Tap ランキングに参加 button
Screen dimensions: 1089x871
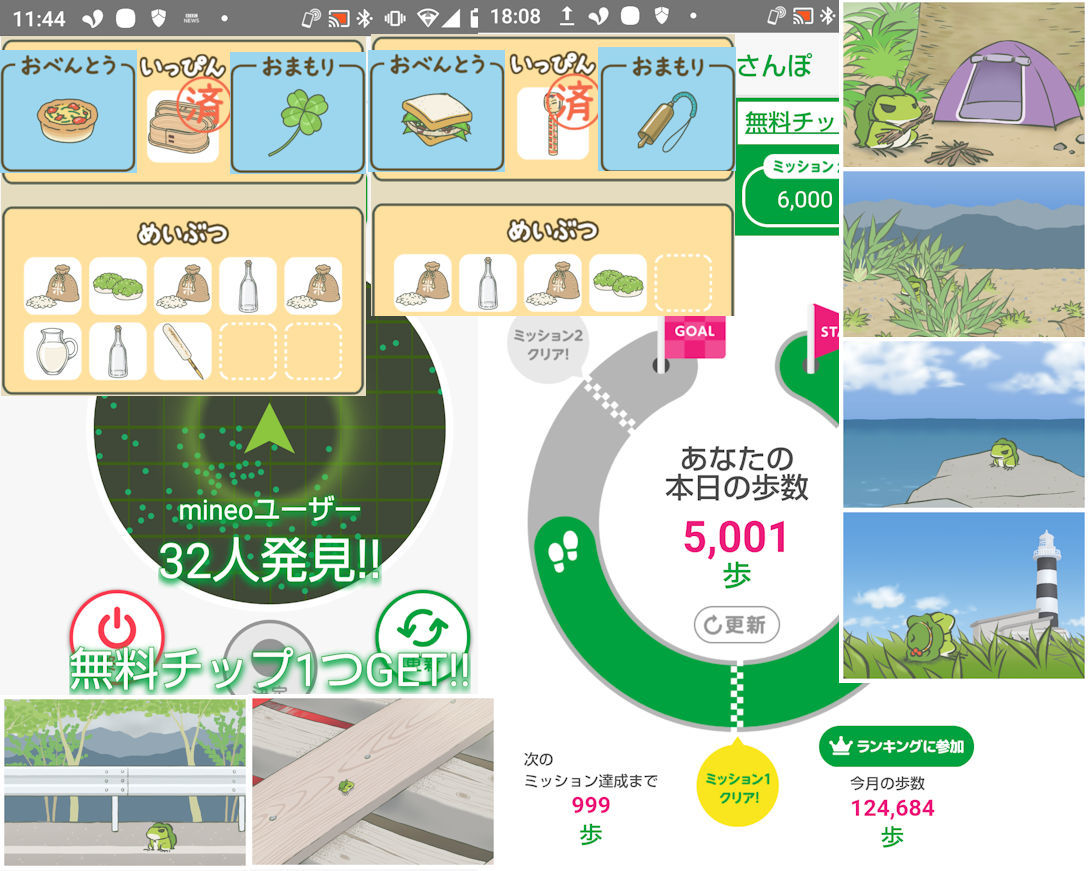pos(897,746)
